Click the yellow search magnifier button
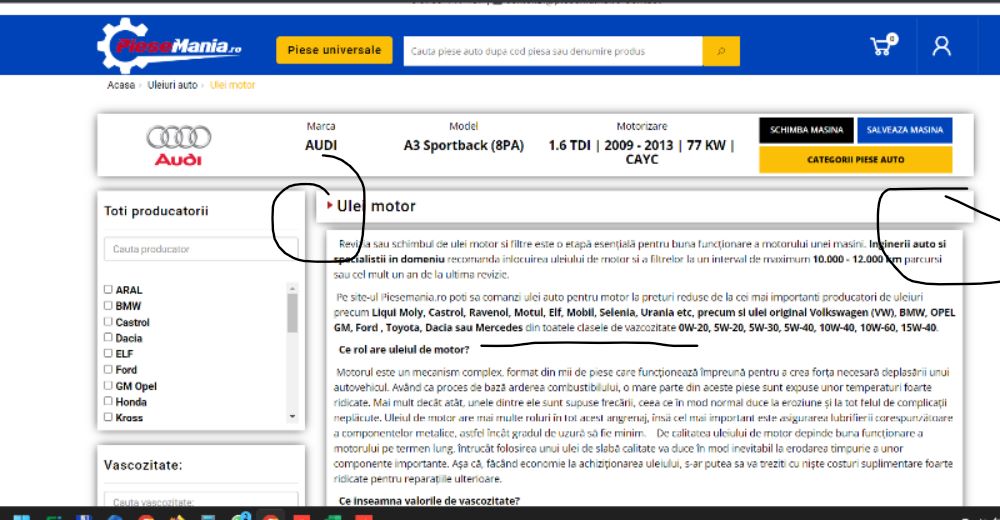The width and height of the screenshot is (1000, 520). click(x=721, y=51)
